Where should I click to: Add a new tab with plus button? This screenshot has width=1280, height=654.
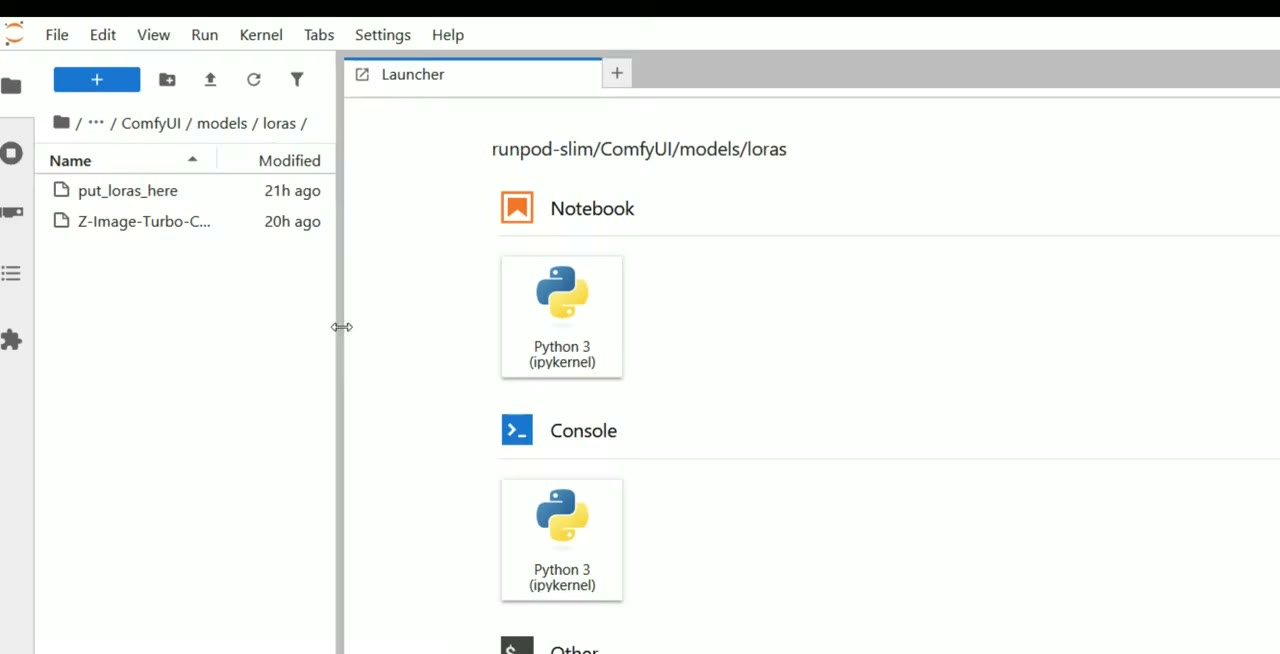pyautogui.click(x=617, y=73)
